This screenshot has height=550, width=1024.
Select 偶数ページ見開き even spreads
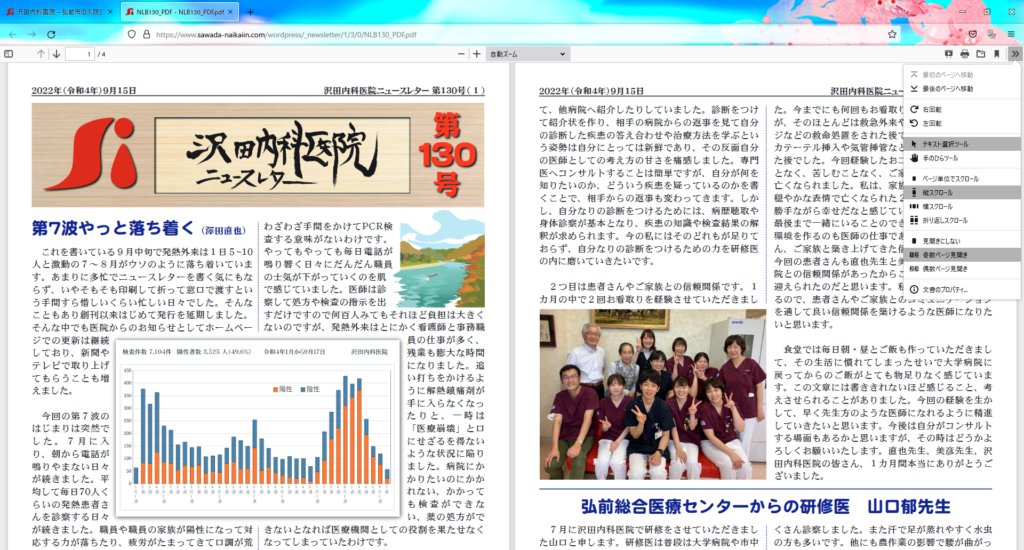[x=962, y=268]
